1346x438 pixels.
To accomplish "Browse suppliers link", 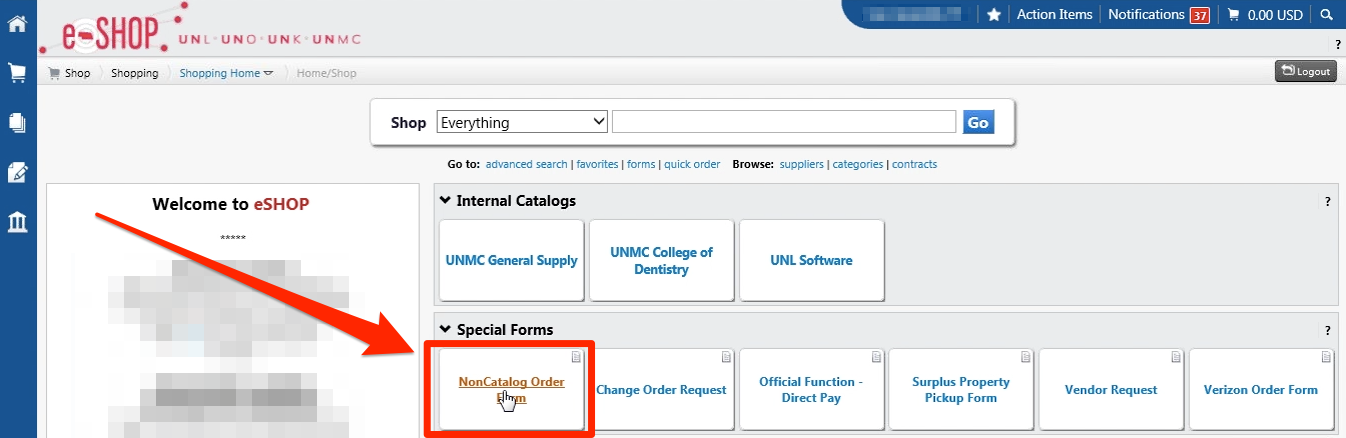I will [x=802, y=164].
